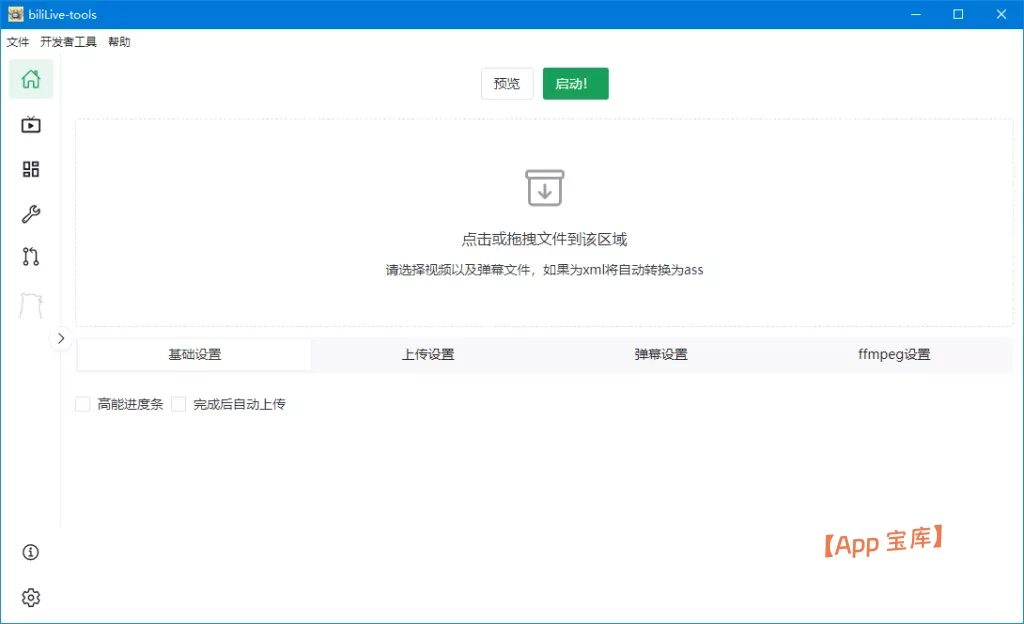The width and height of the screenshot is (1024, 624).
Task: Expand the sidebar with the chevron arrow
Action: [x=61, y=338]
